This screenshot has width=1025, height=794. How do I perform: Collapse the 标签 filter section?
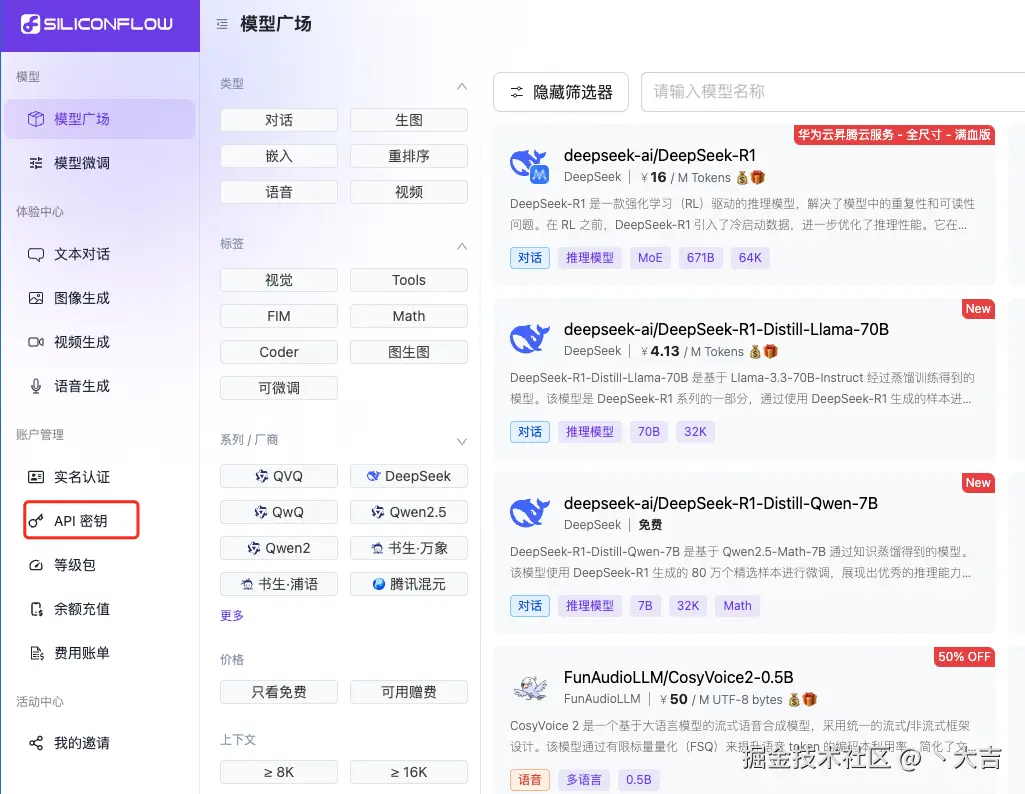(x=462, y=246)
